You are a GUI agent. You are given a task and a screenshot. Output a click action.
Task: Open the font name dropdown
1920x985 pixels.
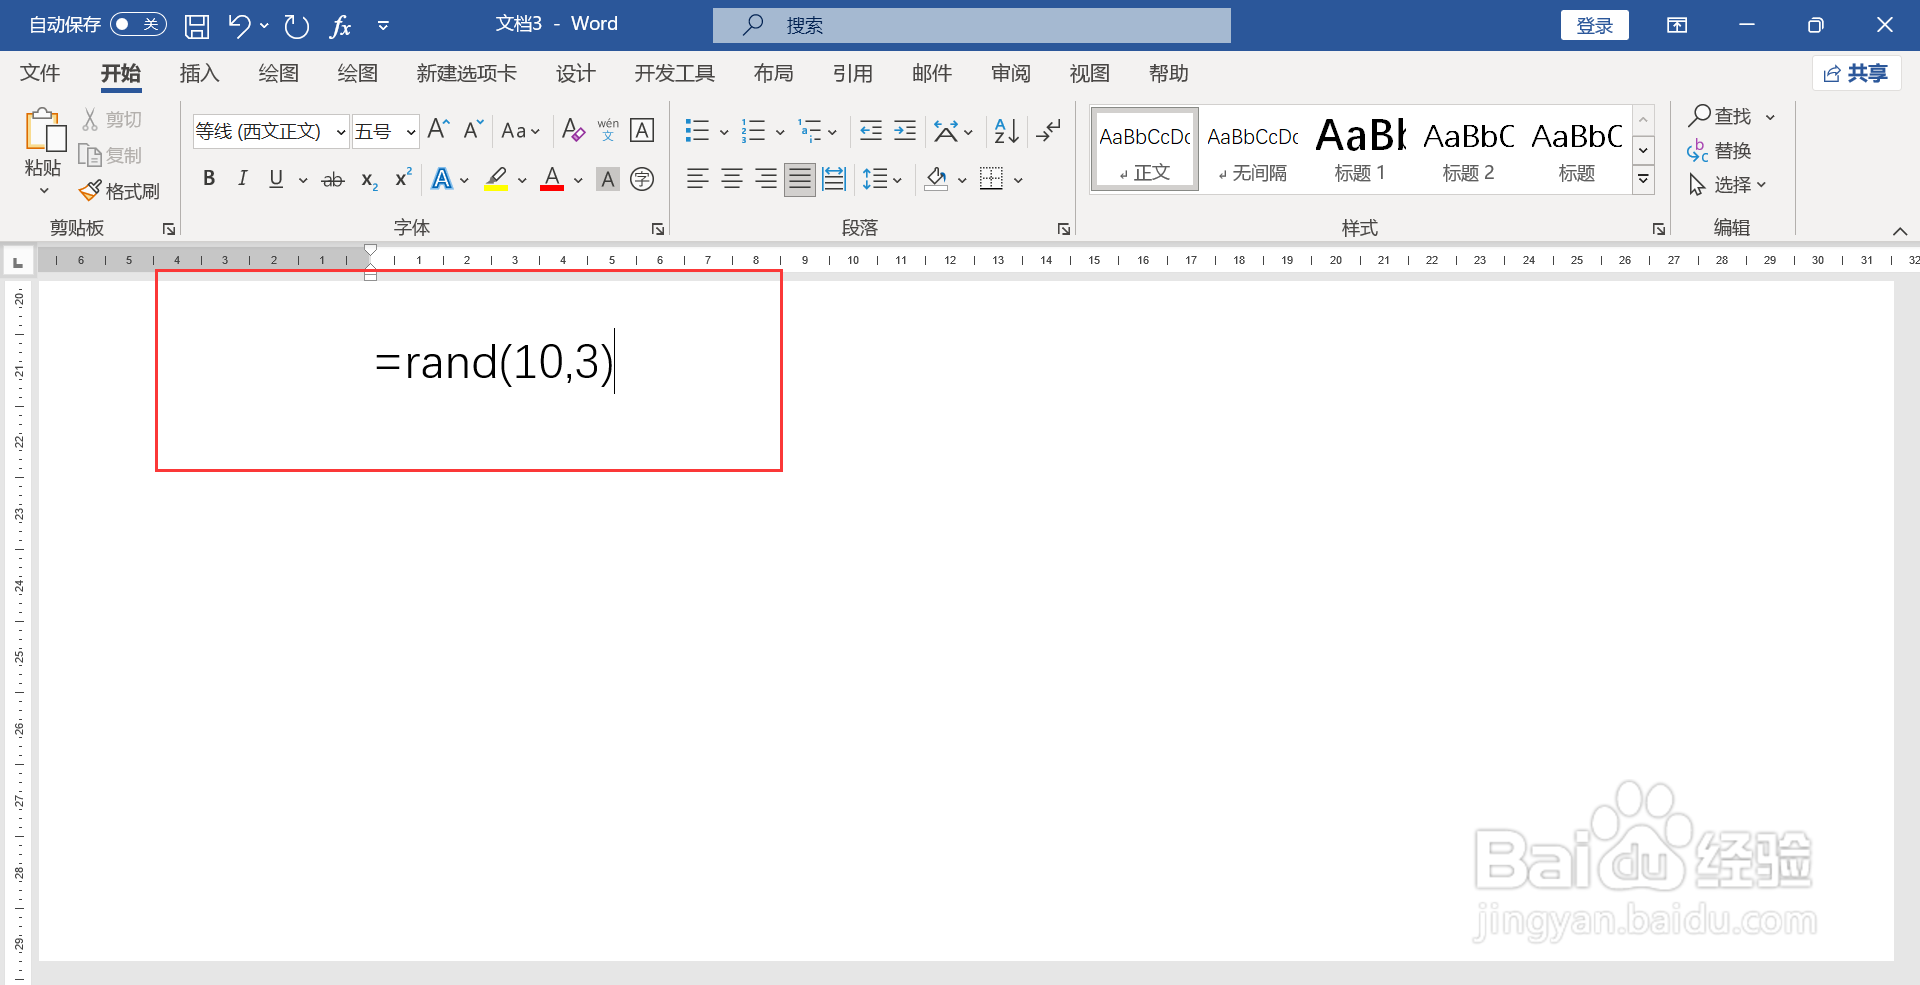click(341, 132)
